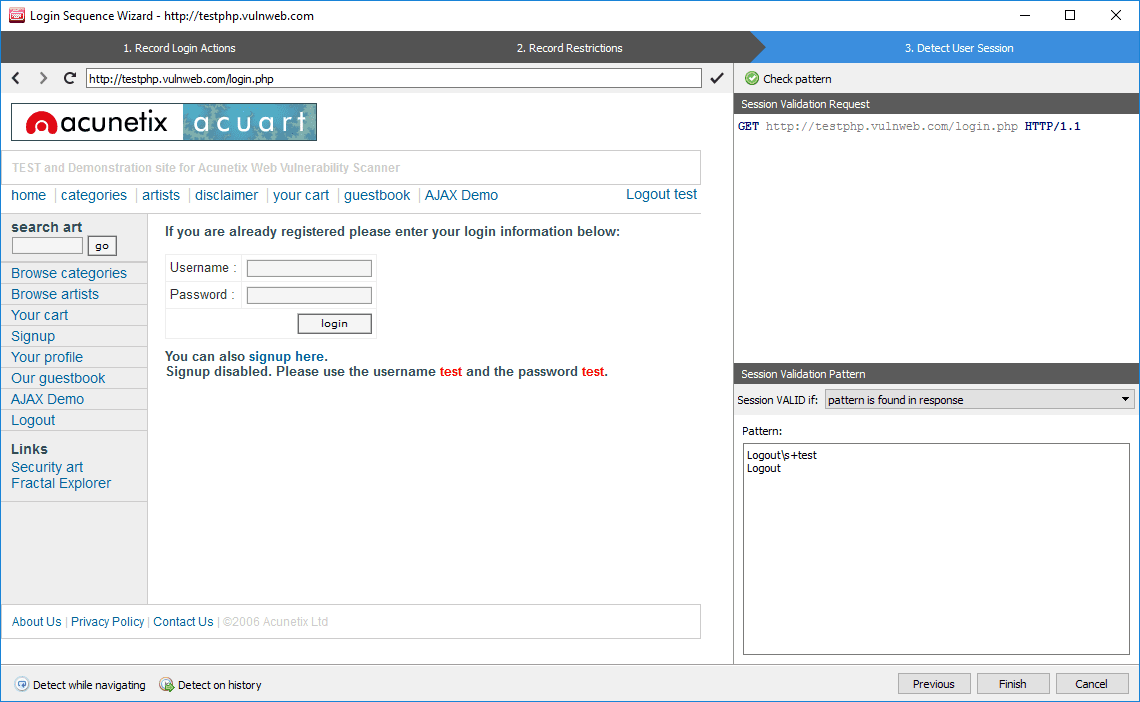The width and height of the screenshot is (1140, 702).
Task: Click the Session Validation Request header
Action: pos(936,104)
